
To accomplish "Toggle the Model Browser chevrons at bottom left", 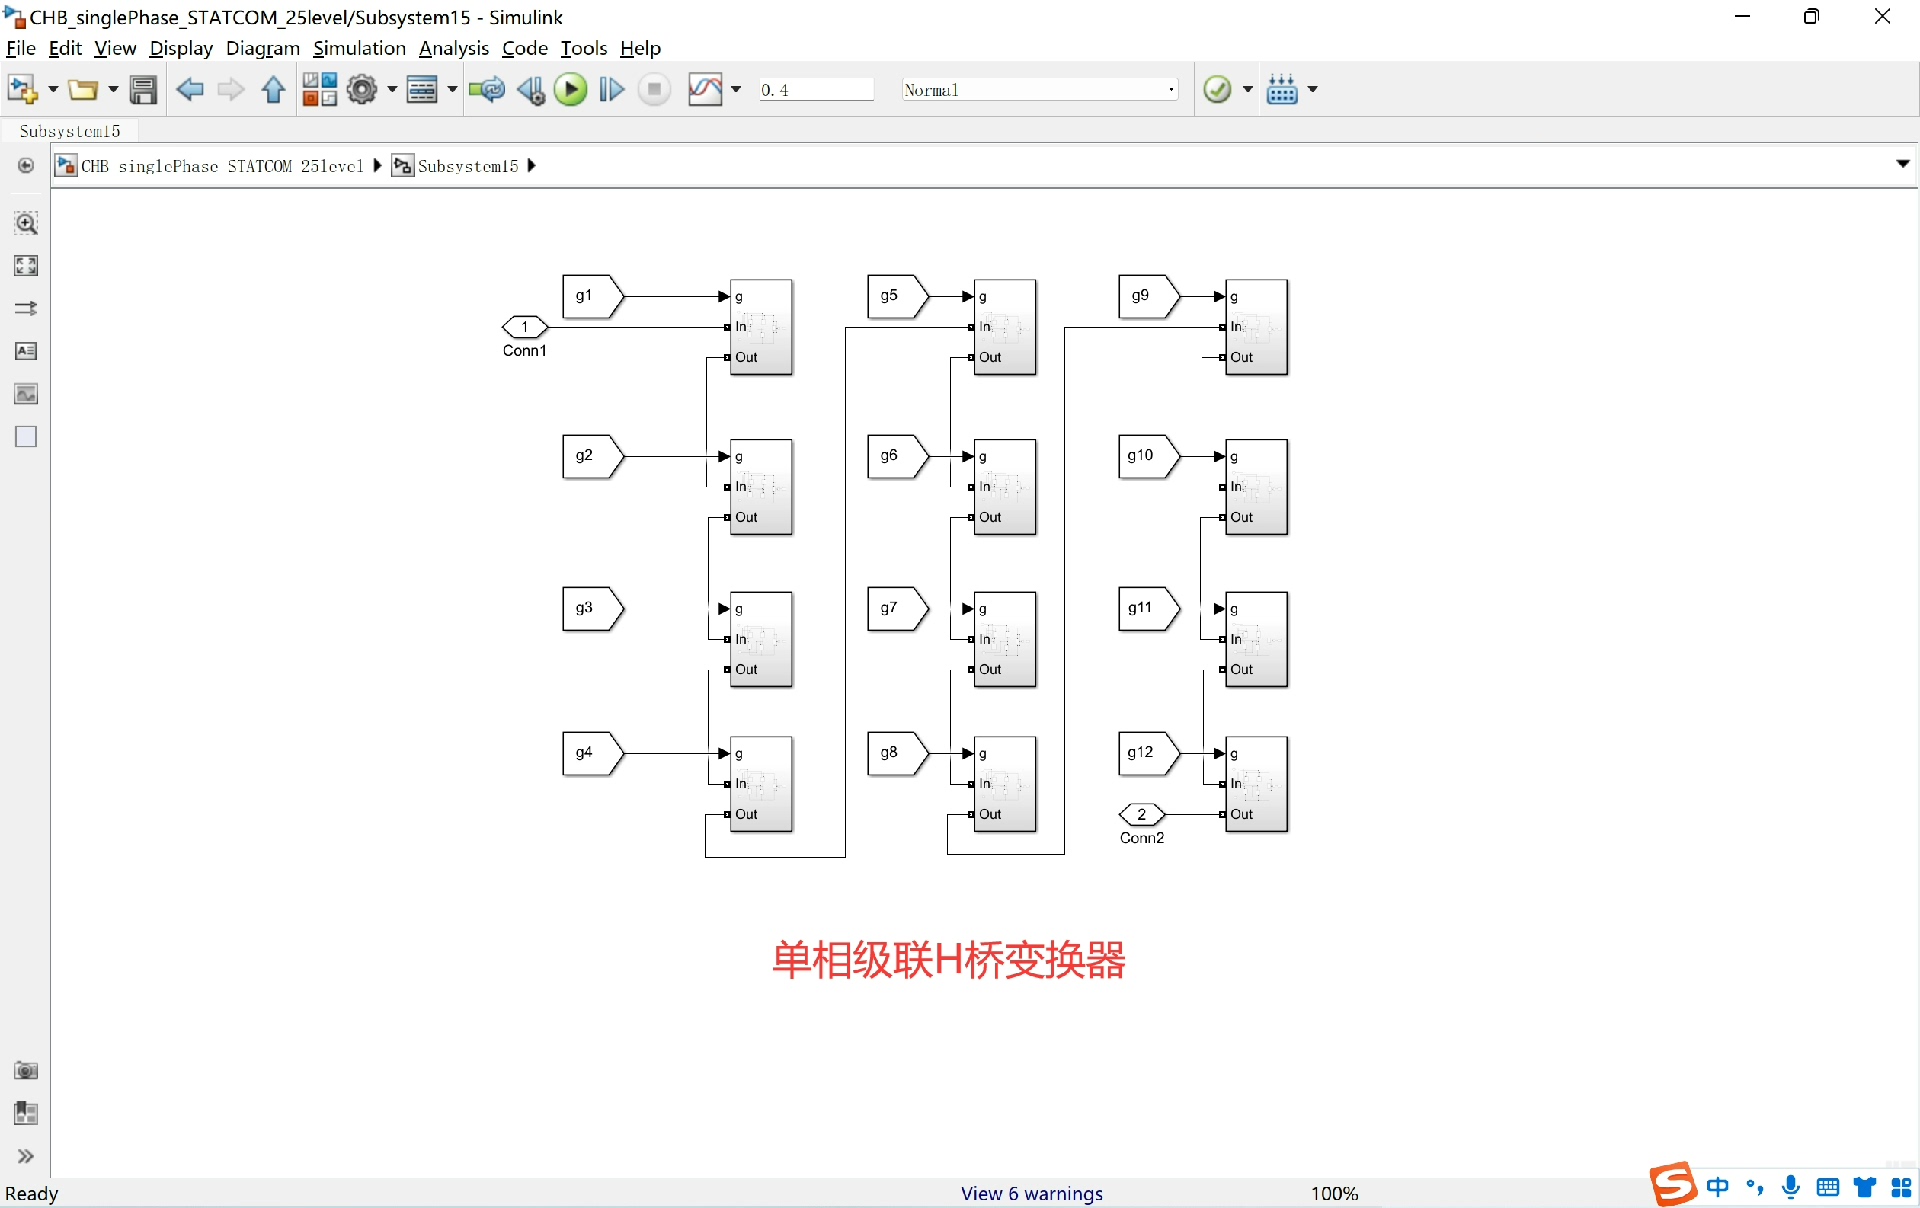I will [x=26, y=1157].
